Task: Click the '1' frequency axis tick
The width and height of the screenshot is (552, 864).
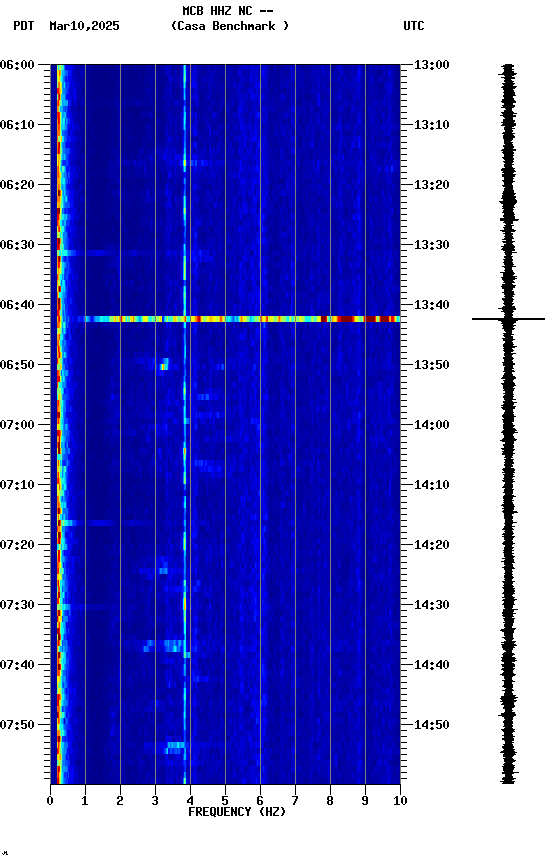Action: [x=85, y=801]
